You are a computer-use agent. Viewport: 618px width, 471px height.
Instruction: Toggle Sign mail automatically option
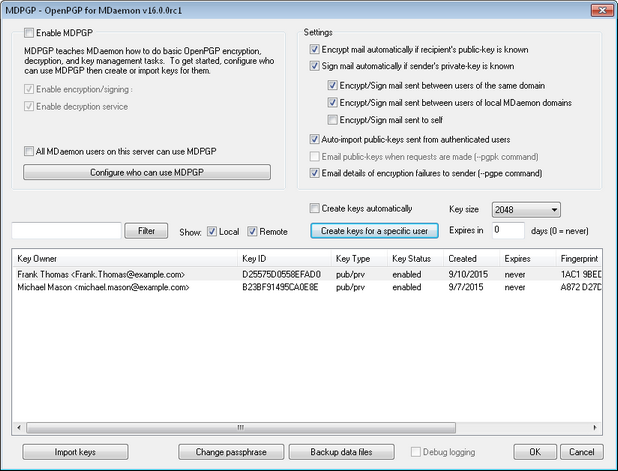(x=315, y=67)
